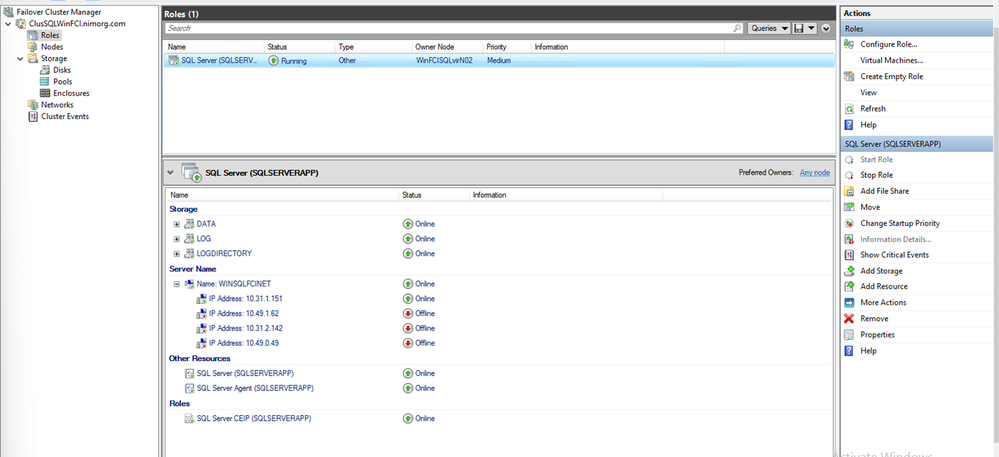Click the Refresh icon in Actions pane
The image size is (999, 457).
pyautogui.click(x=850, y=108)
